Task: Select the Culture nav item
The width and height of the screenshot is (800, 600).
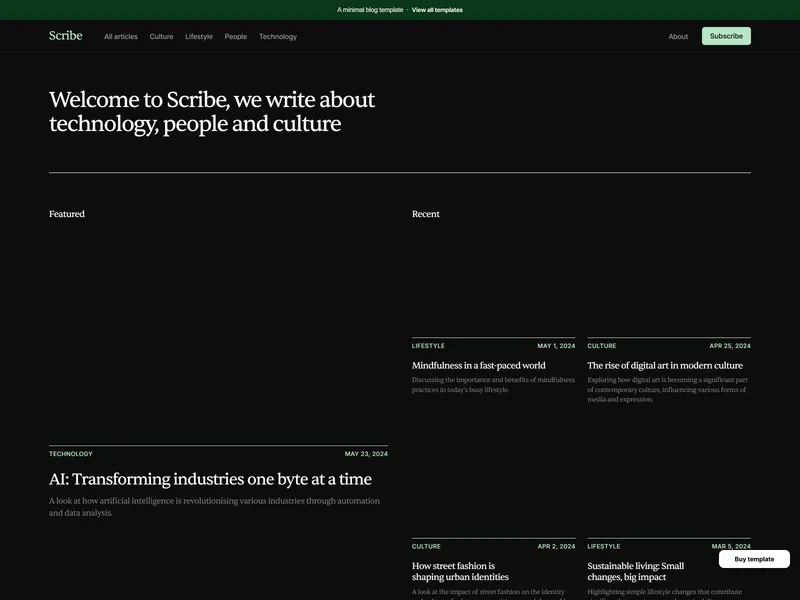Action: point(161,37)
